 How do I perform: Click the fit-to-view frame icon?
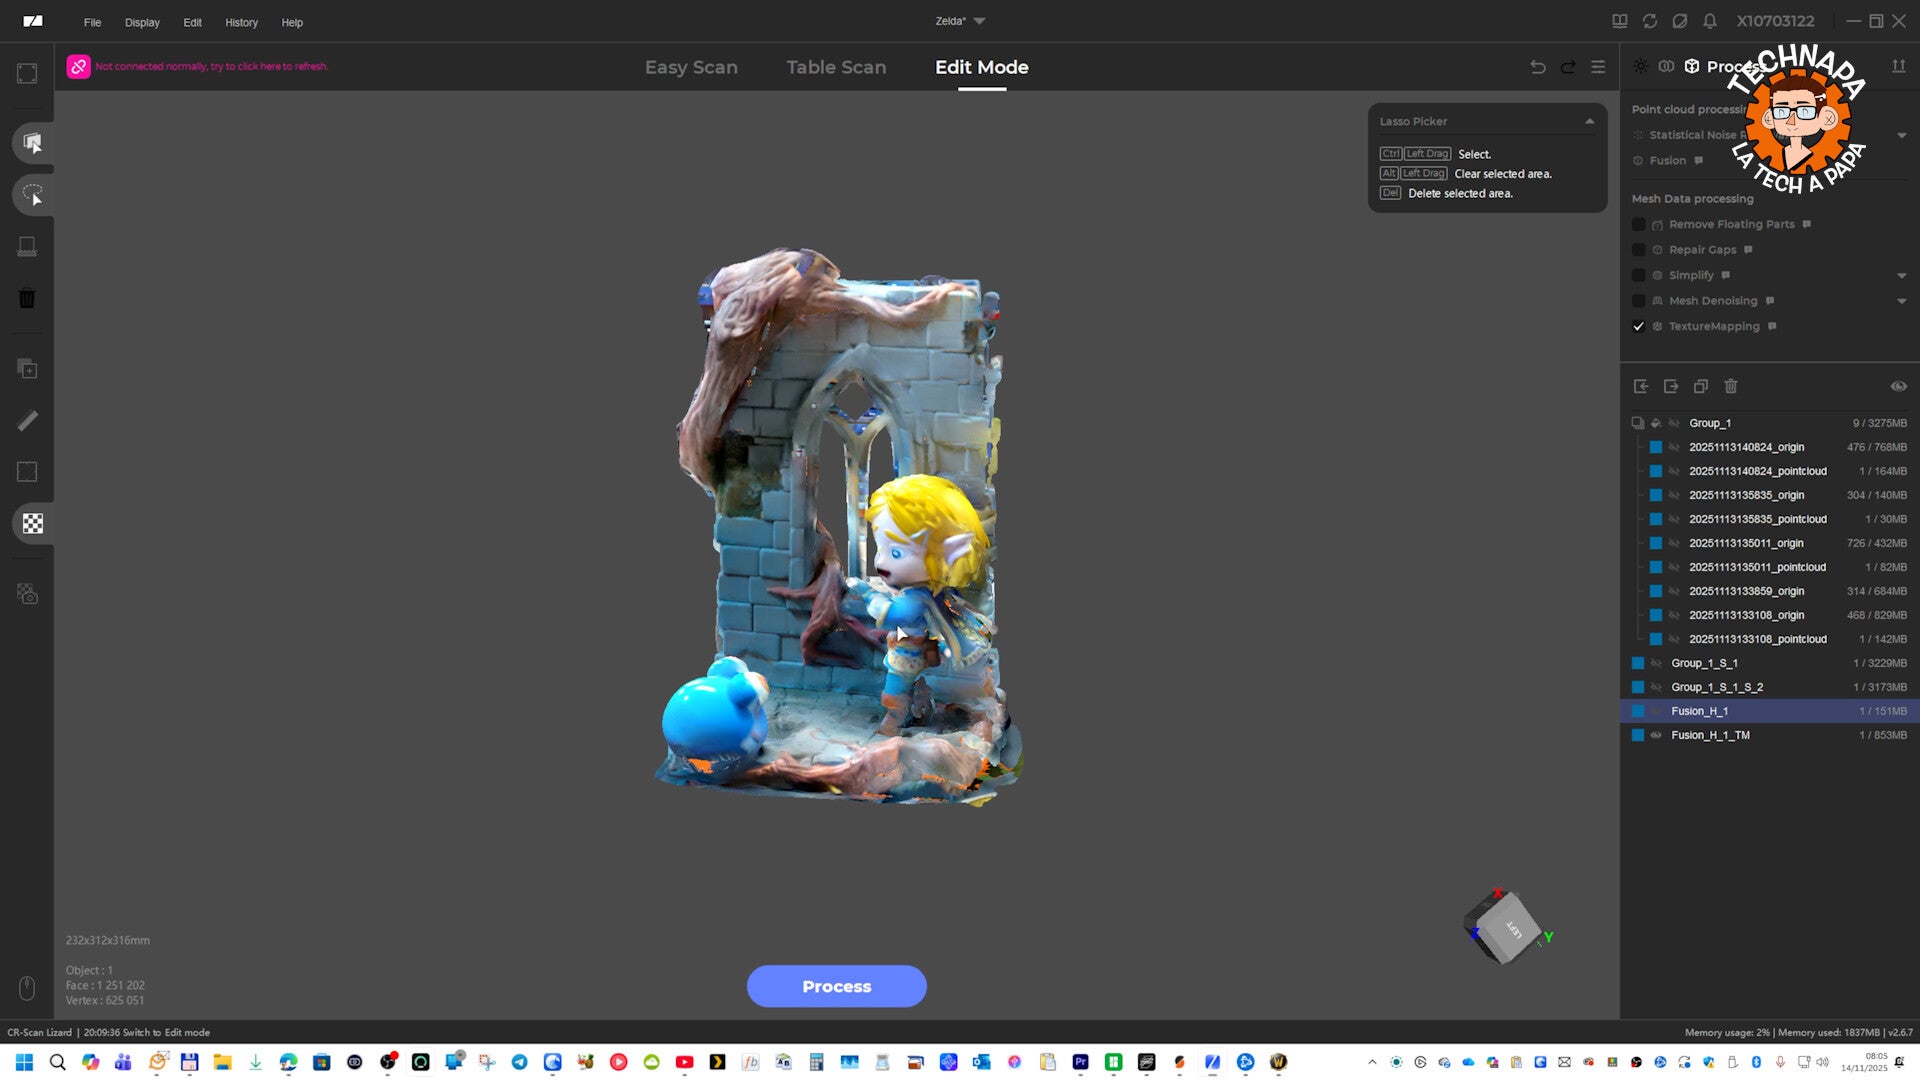(27, 73)
